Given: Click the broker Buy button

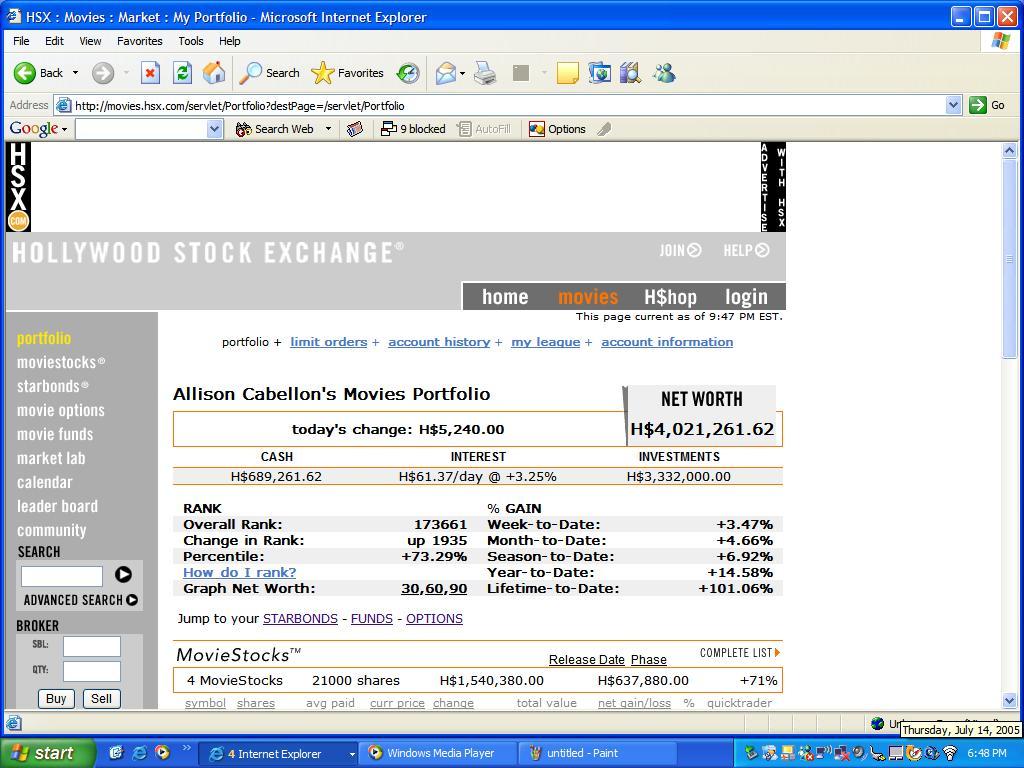Looking at the screenshot, I should coord(56,699).
